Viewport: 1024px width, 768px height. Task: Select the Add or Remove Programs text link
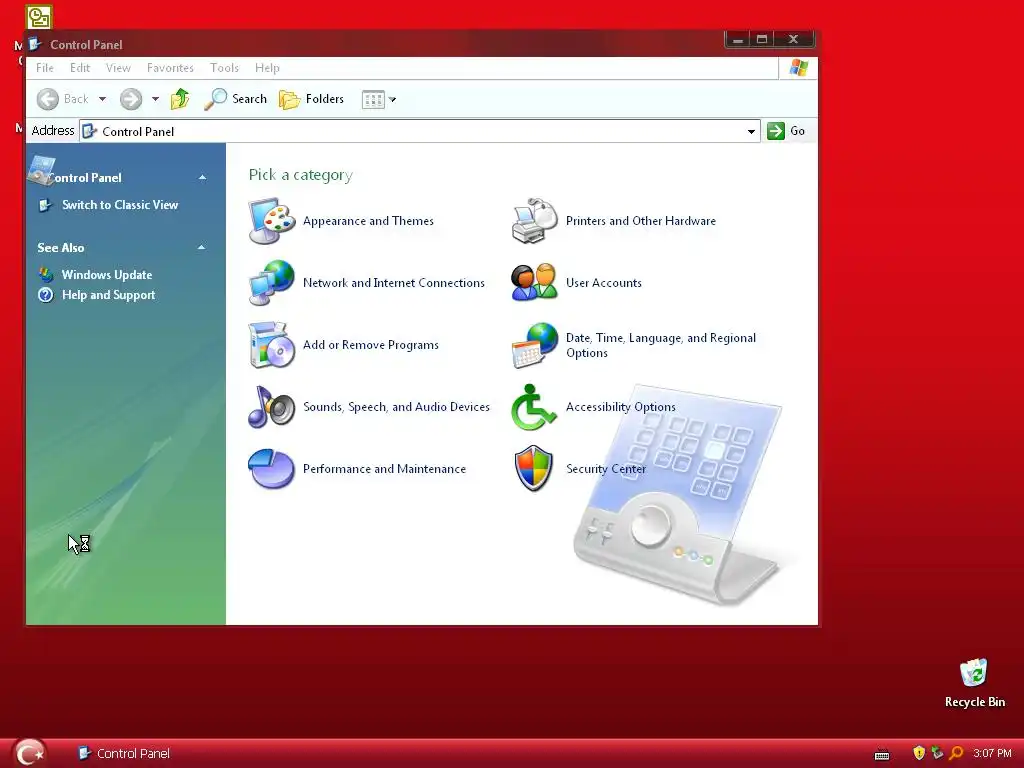click(370, 345)
